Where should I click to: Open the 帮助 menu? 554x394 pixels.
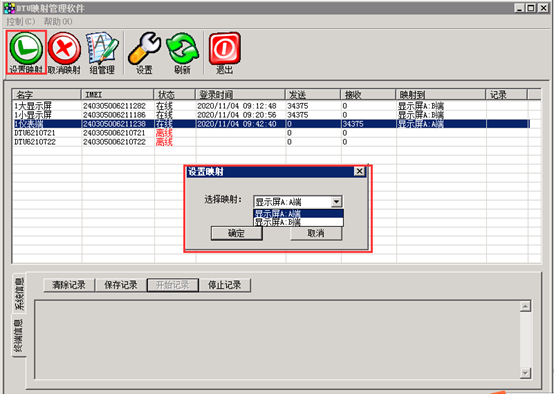[58, 22]
